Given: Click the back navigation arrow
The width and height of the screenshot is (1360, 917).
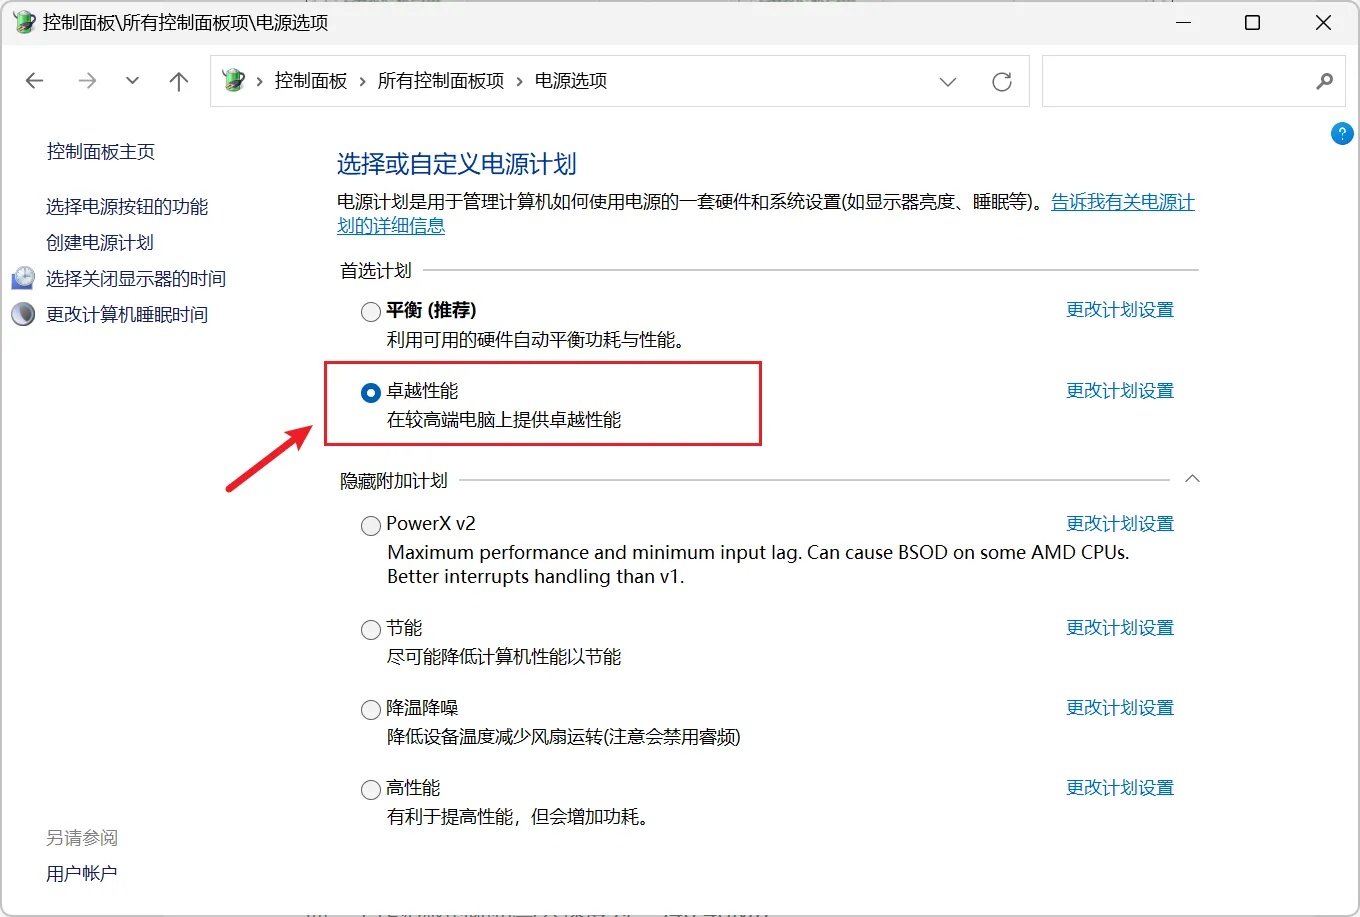Looking at the screenshot, I should point(34,81).
